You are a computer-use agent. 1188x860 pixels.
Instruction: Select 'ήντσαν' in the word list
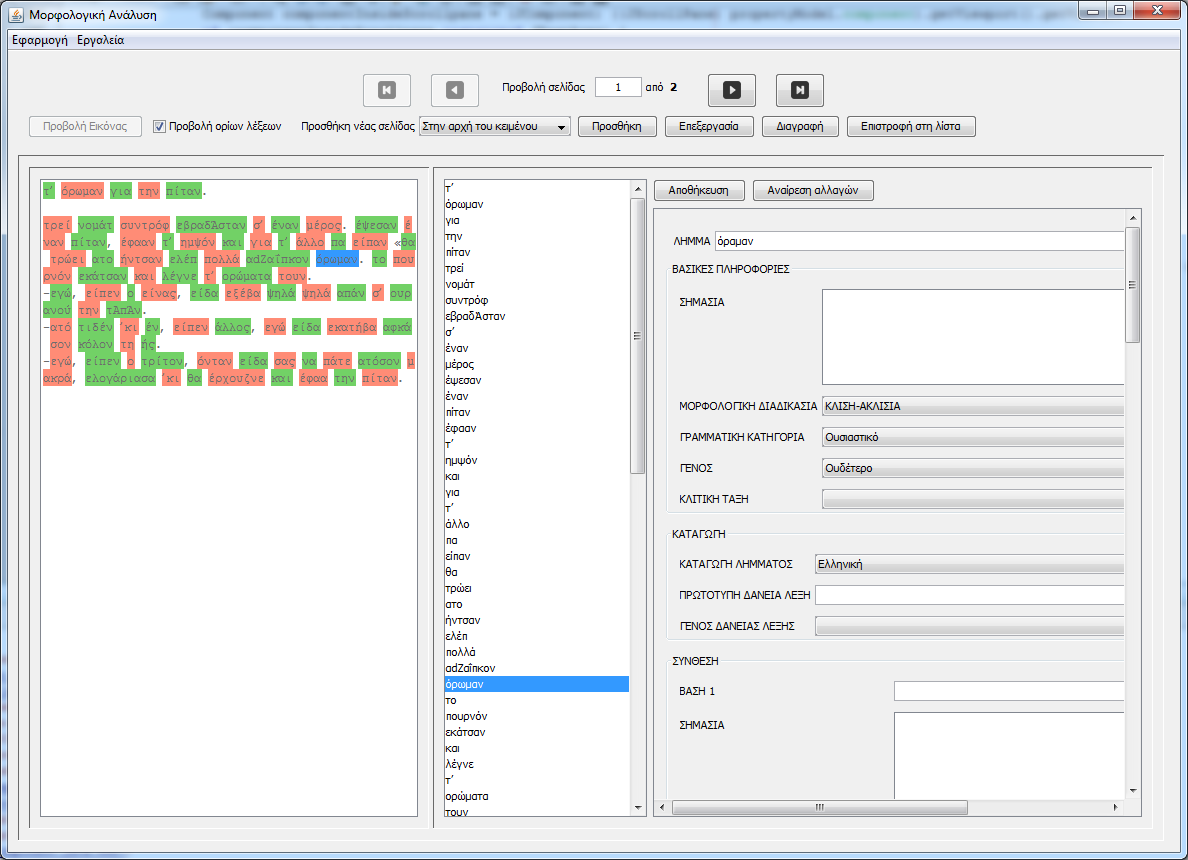[x=536, y=620]
